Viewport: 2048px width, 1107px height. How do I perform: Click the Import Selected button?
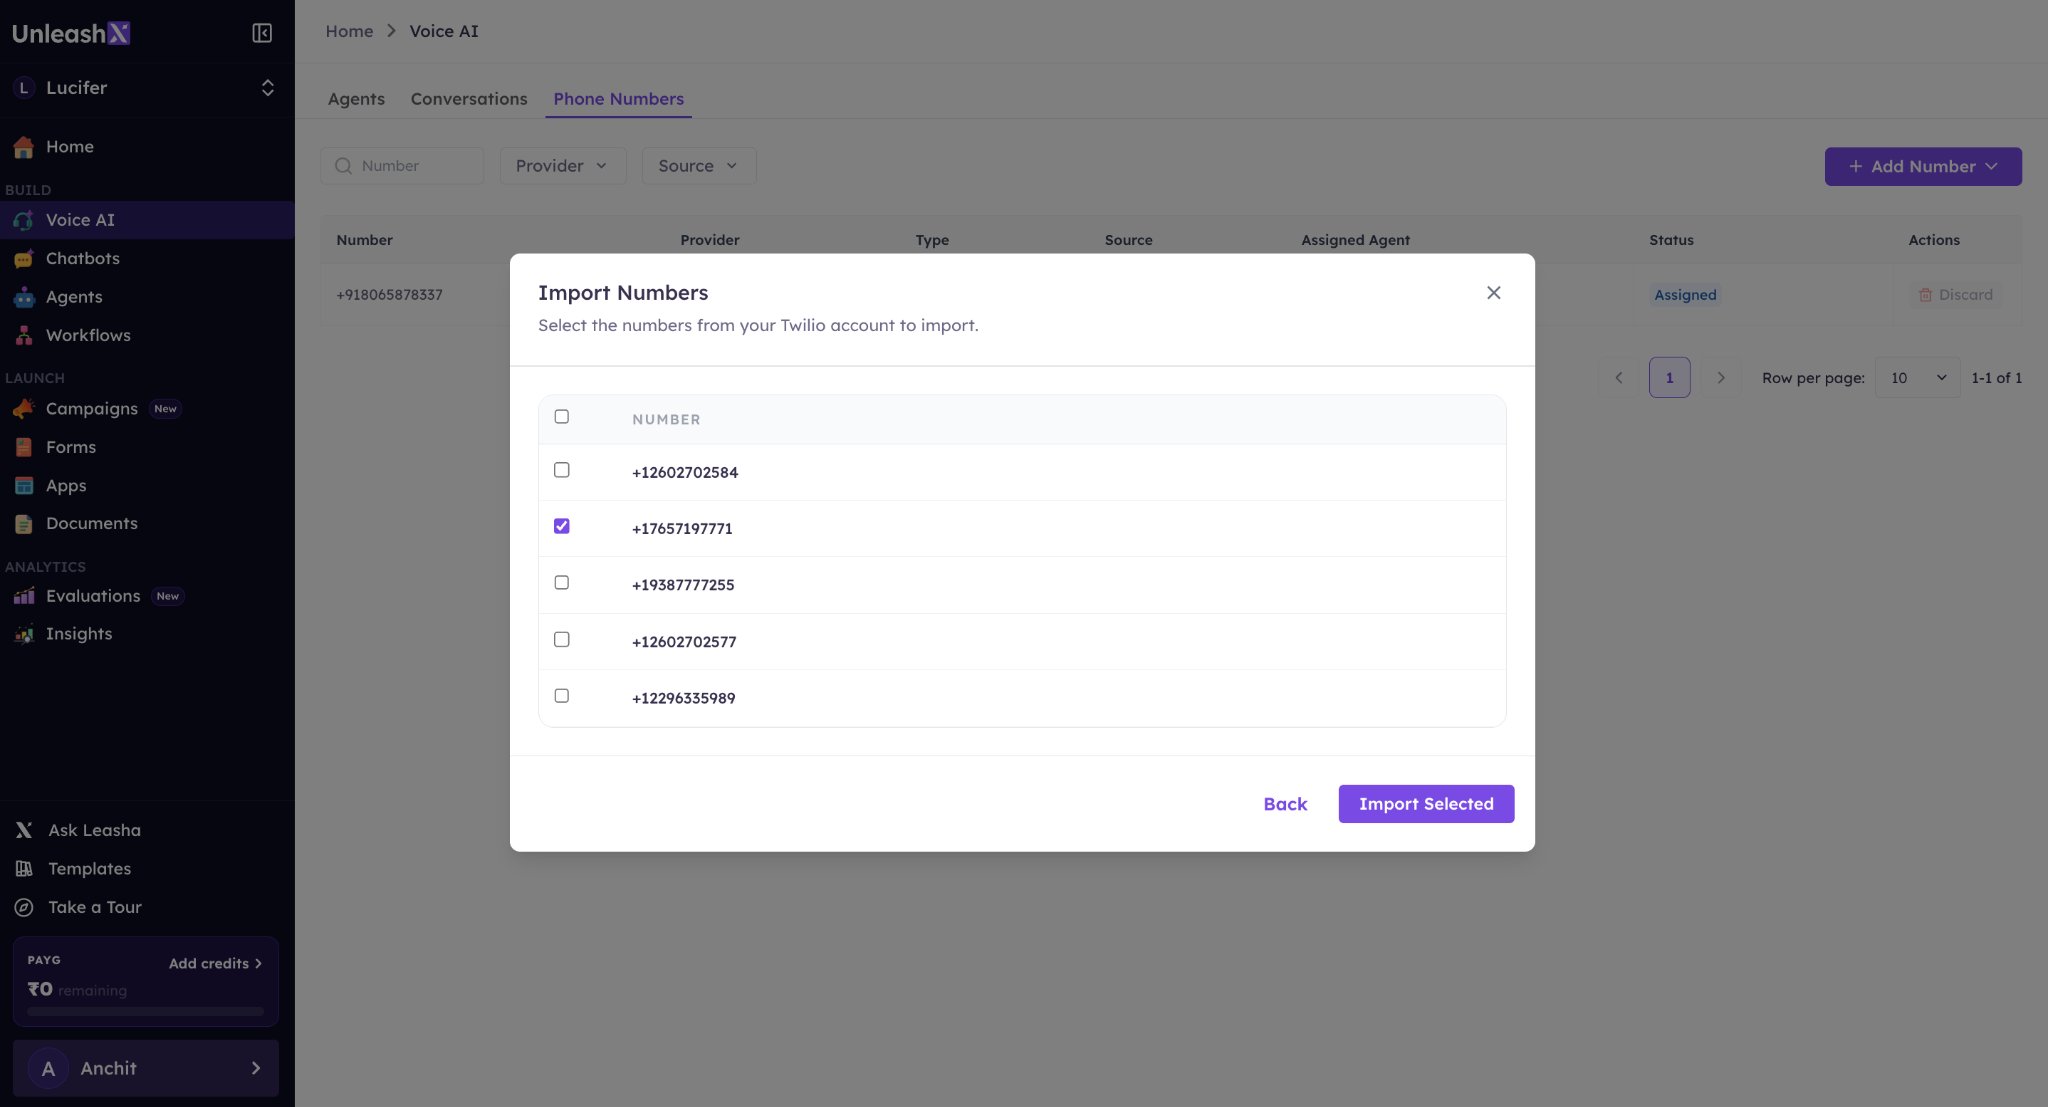(x=1426, y=804)
